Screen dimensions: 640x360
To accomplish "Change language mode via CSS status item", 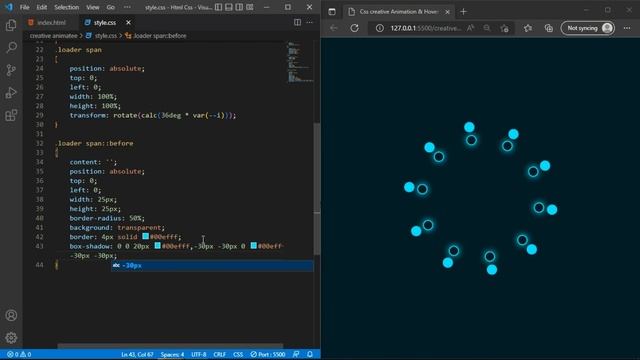I will 238,354.
